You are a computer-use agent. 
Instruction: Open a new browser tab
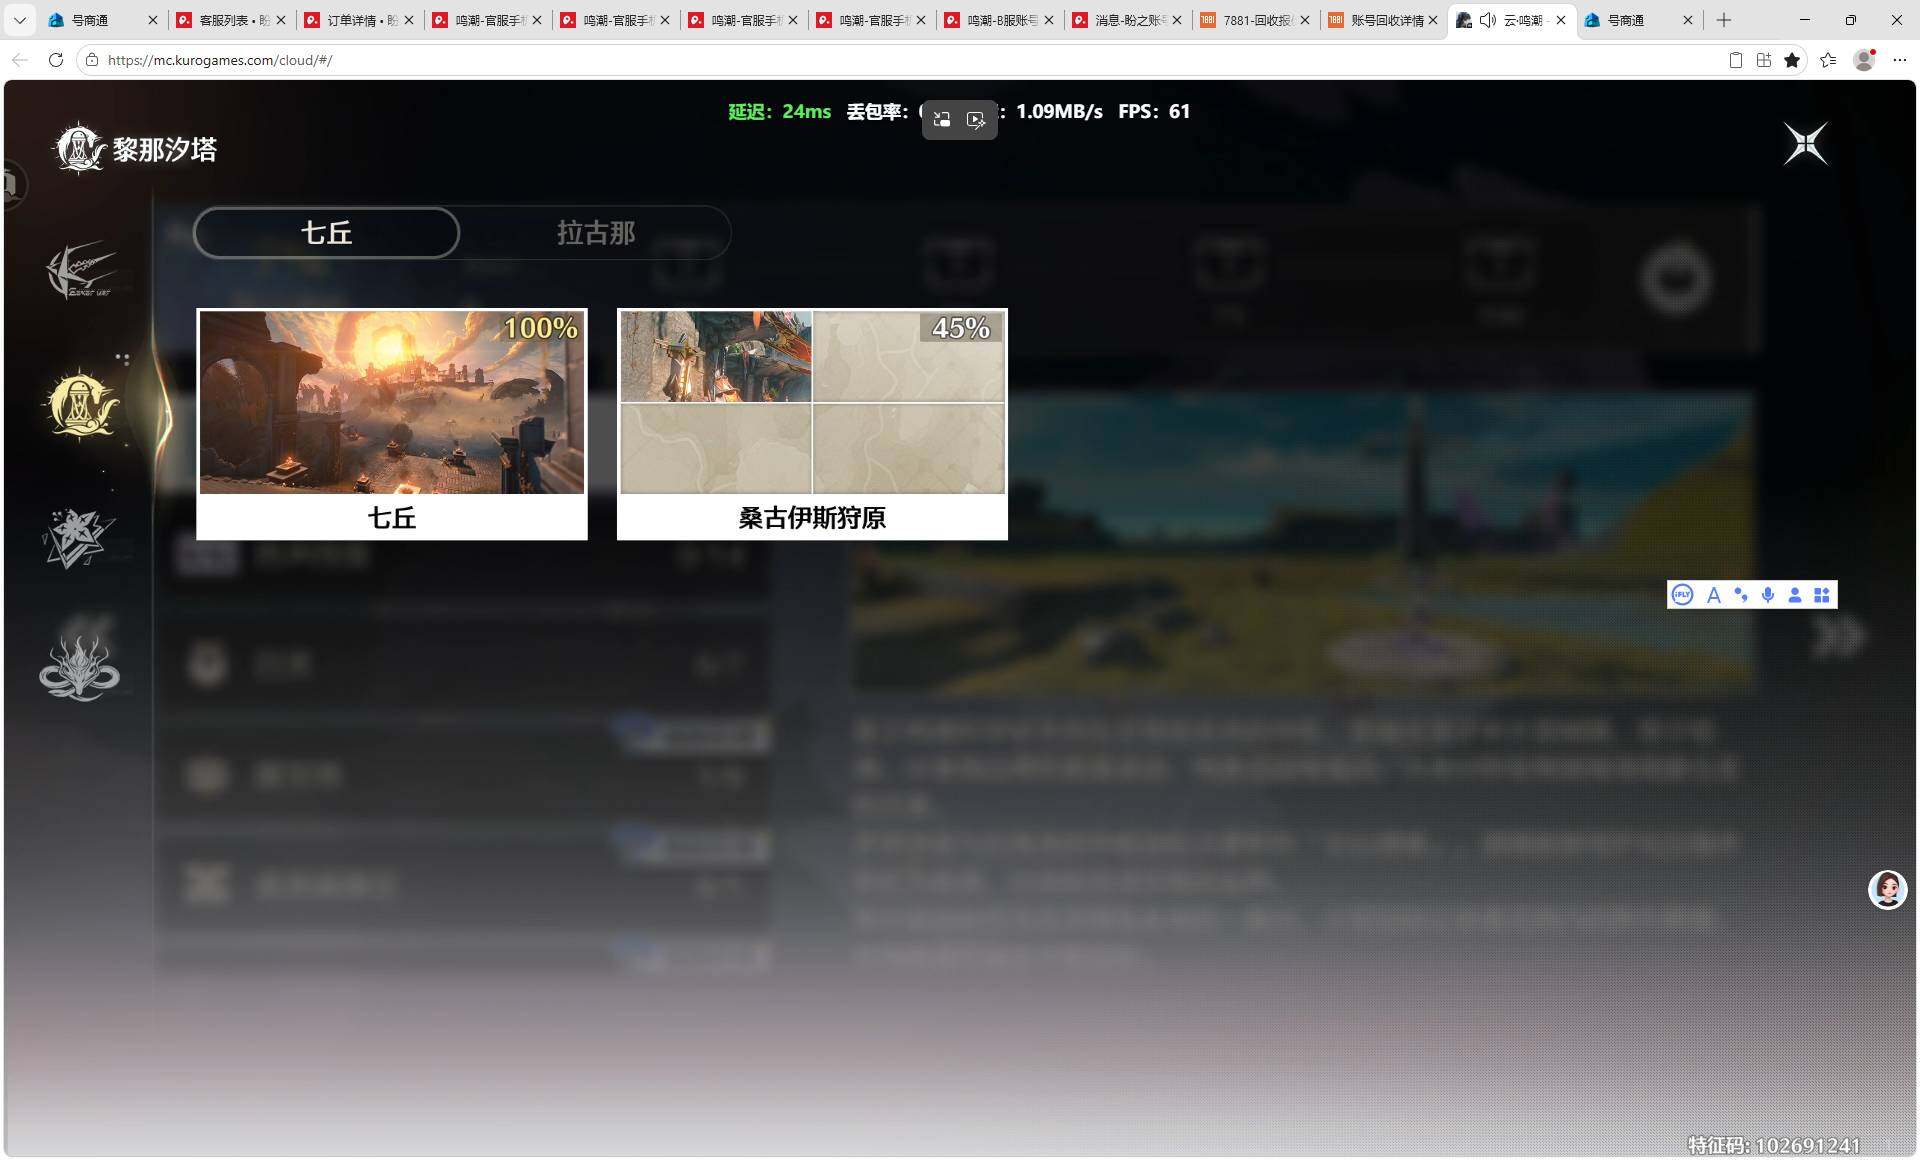pyautogui.click(x=1724, y=20)
